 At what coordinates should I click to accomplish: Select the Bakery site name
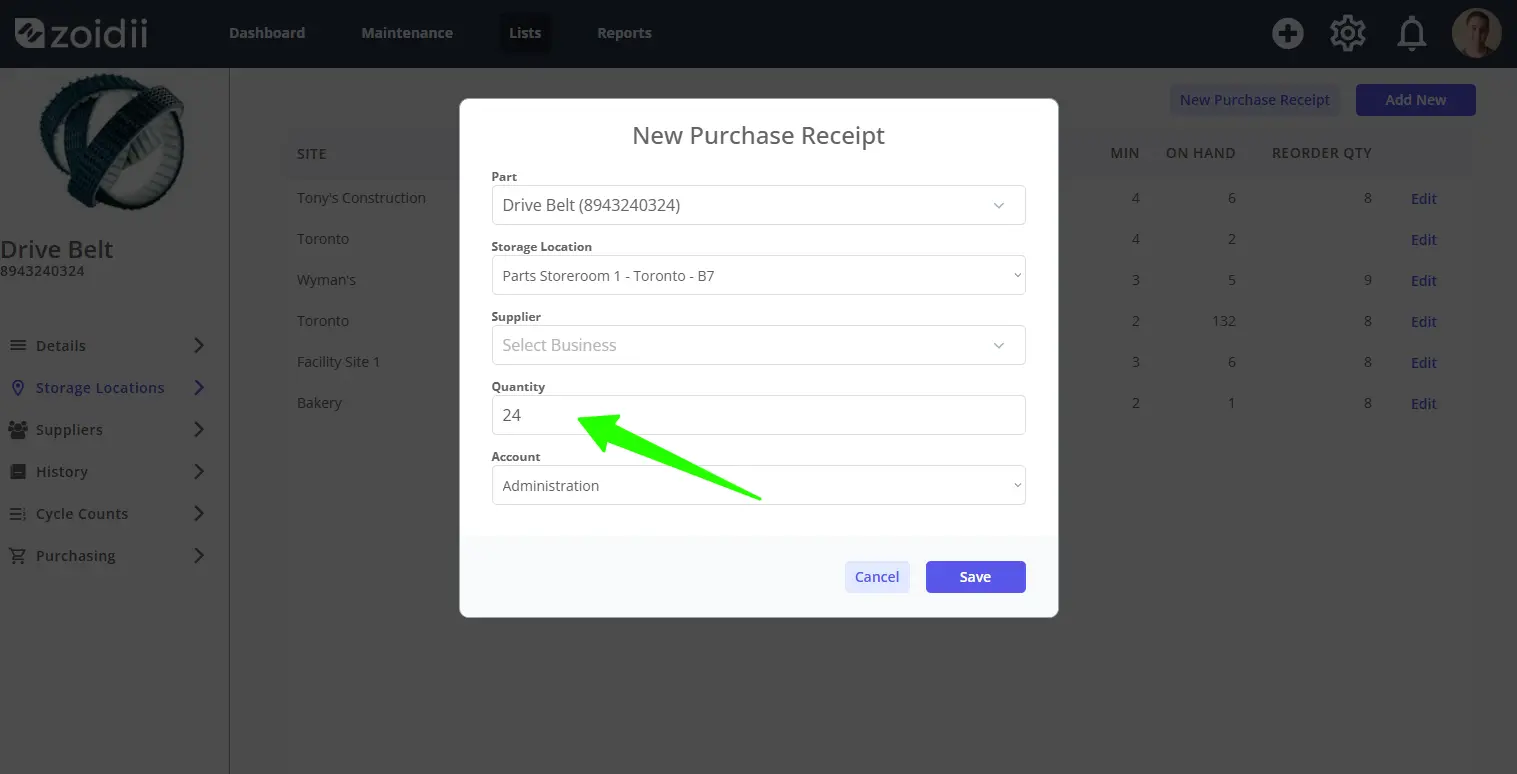coord(319,403)
